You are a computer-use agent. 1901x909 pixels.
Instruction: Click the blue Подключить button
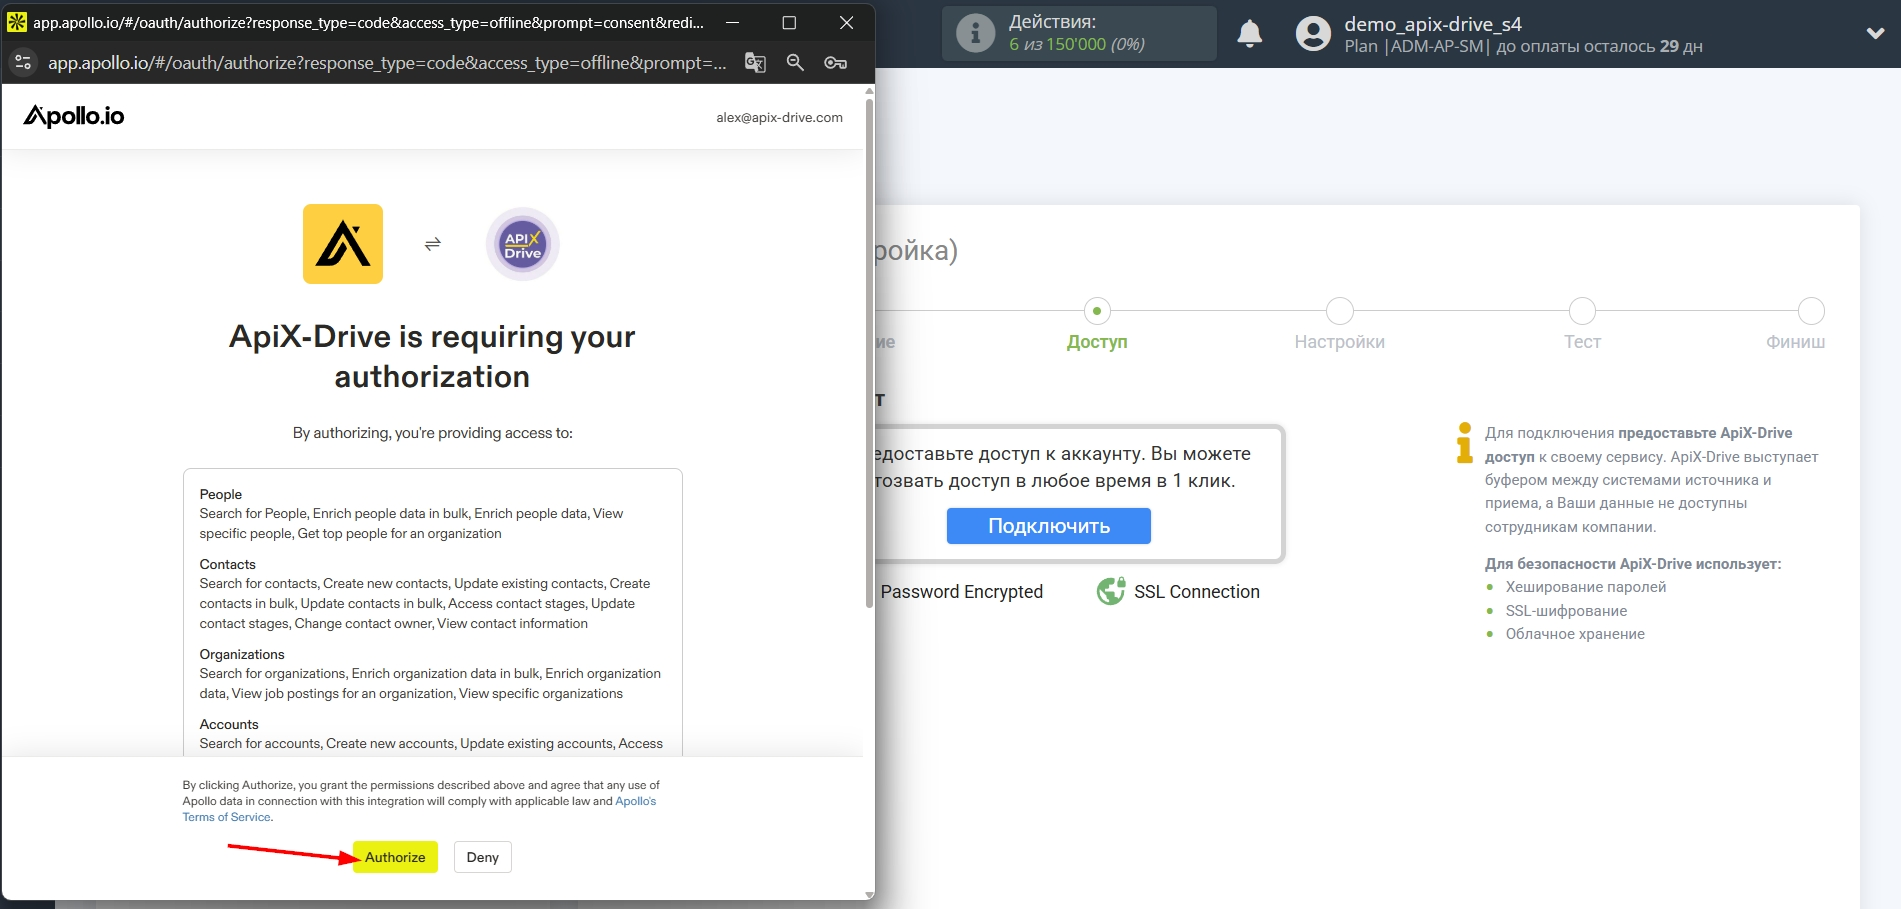click(x=1048, y=526)
